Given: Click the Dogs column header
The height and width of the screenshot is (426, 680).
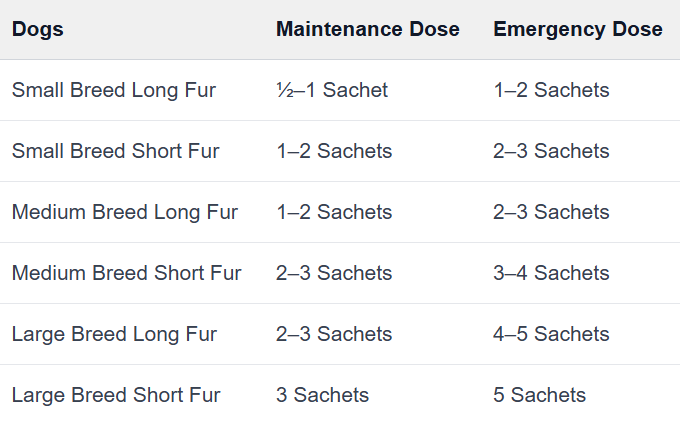Looking at the screenshot, I should pyautogui.click(x=38, y=29).
